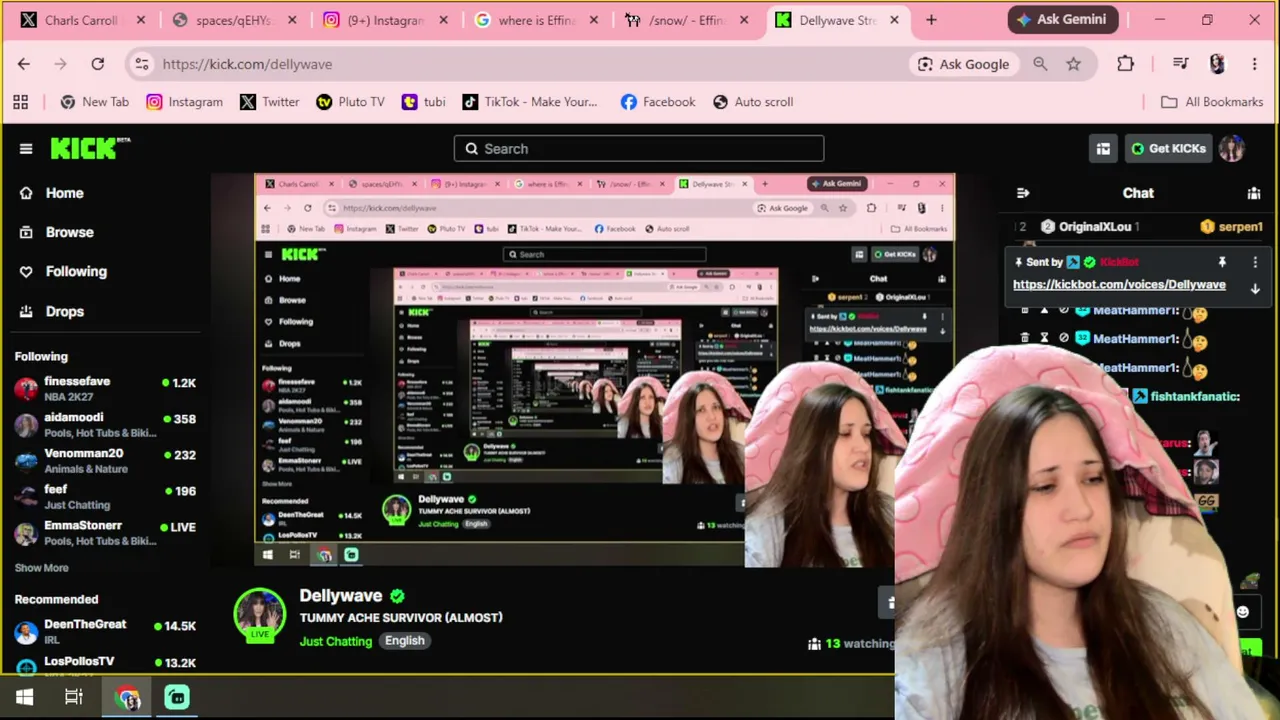Open Venomman20 channel in Following
This screenshot has width=1280, height=720.
tap(105, 461)
